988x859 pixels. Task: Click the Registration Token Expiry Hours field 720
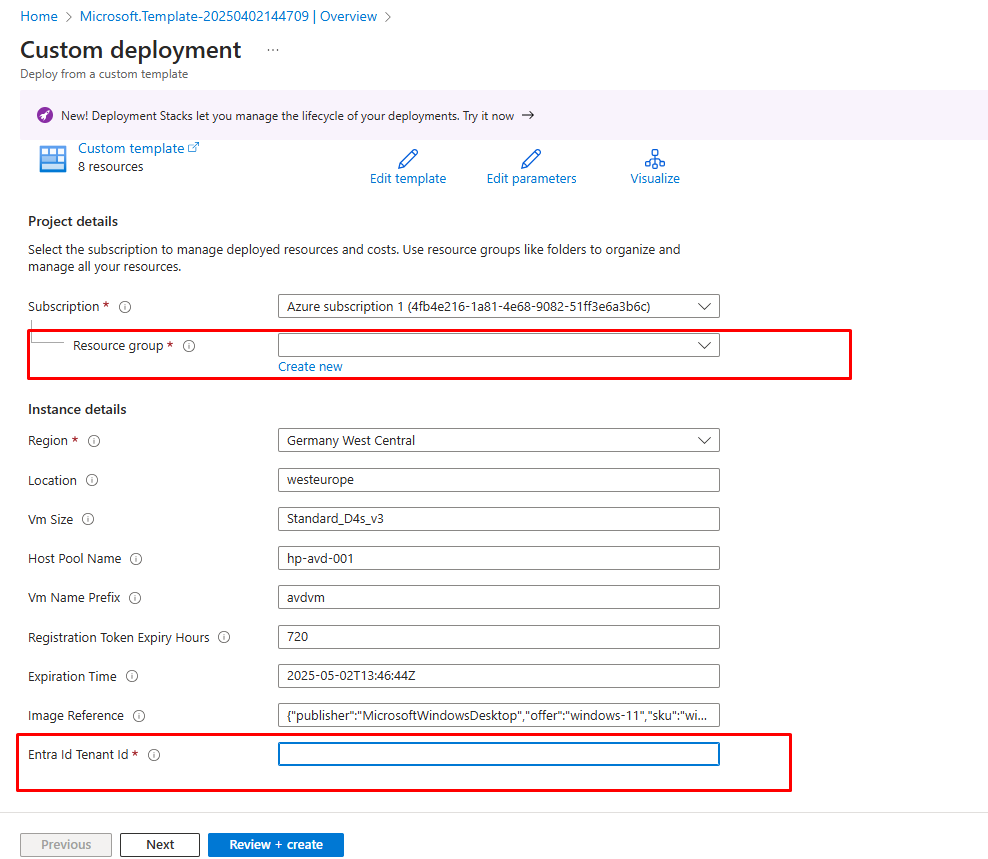(x=498, y=637)
